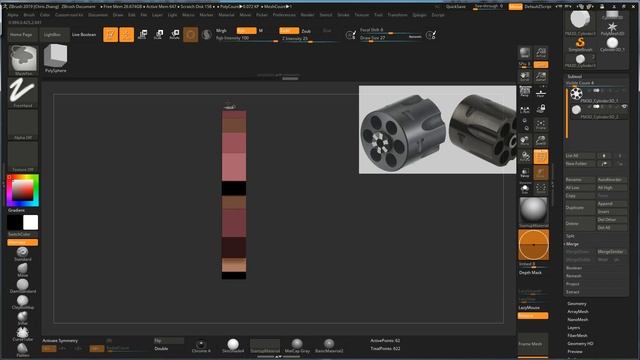The height and width of the screenshot is (360, 640).
Task: Toggle the local symmetry L.Sym button
Action: coord(525,108)
